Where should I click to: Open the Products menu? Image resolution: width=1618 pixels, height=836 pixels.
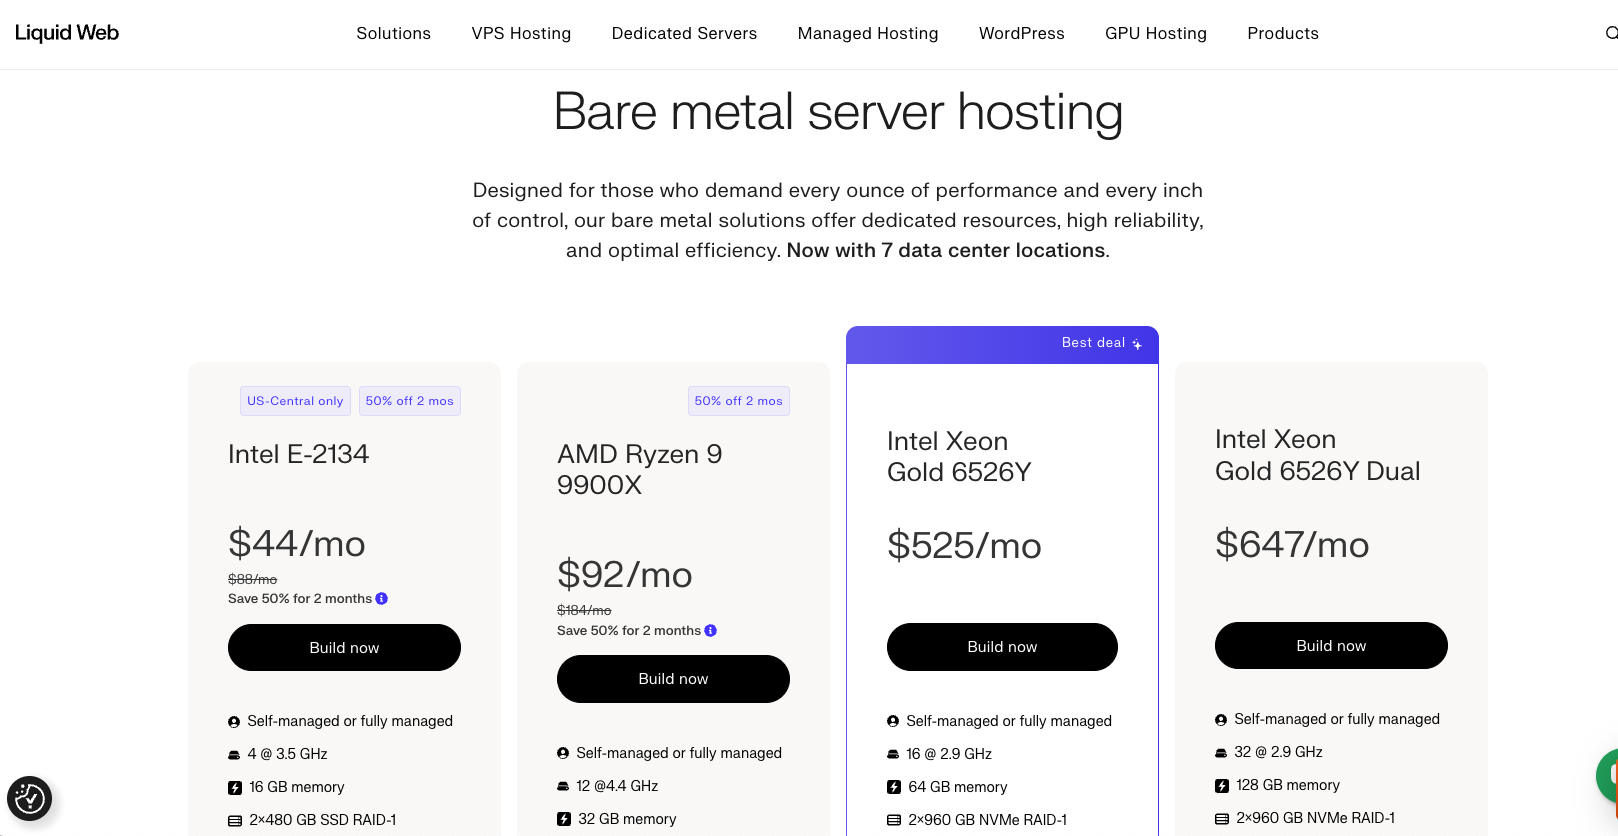[x=1283, y=33]
